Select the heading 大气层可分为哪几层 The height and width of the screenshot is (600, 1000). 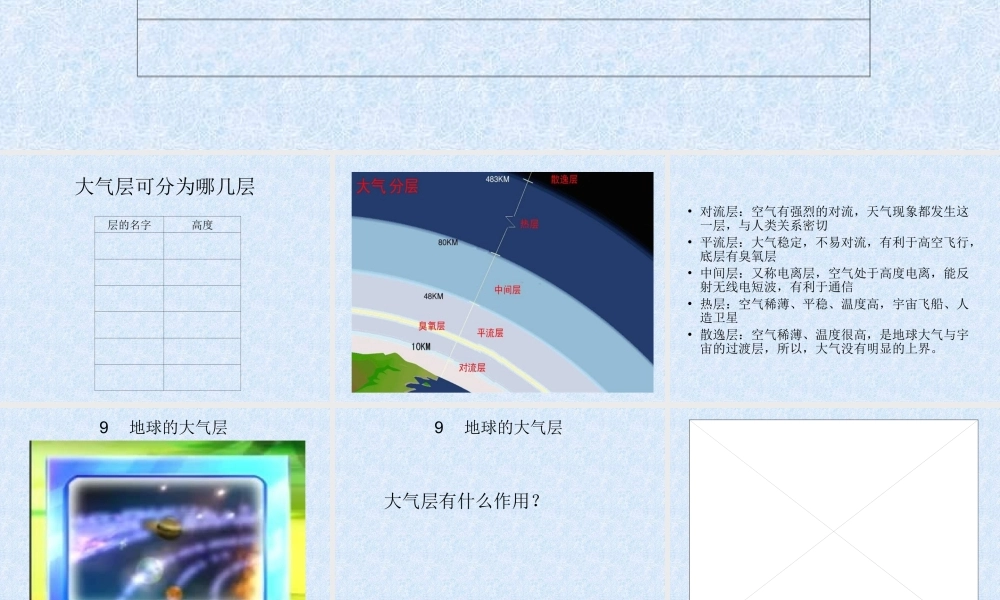(163, 186)
